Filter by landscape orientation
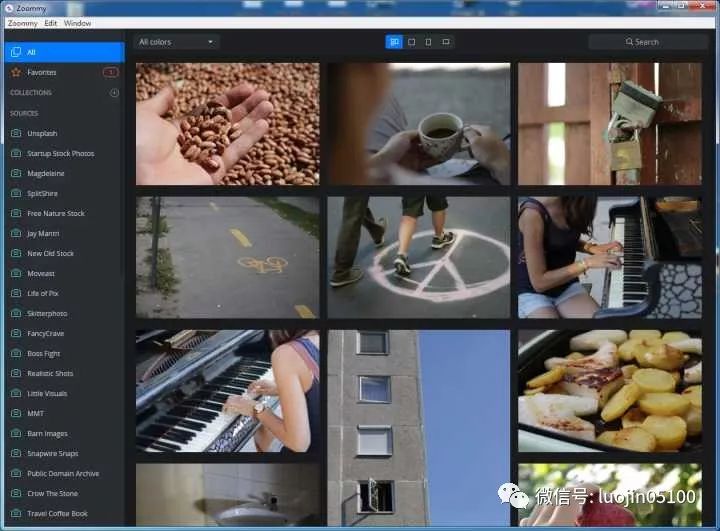This screenshot has height=531, width=720. tap(445, 42)
